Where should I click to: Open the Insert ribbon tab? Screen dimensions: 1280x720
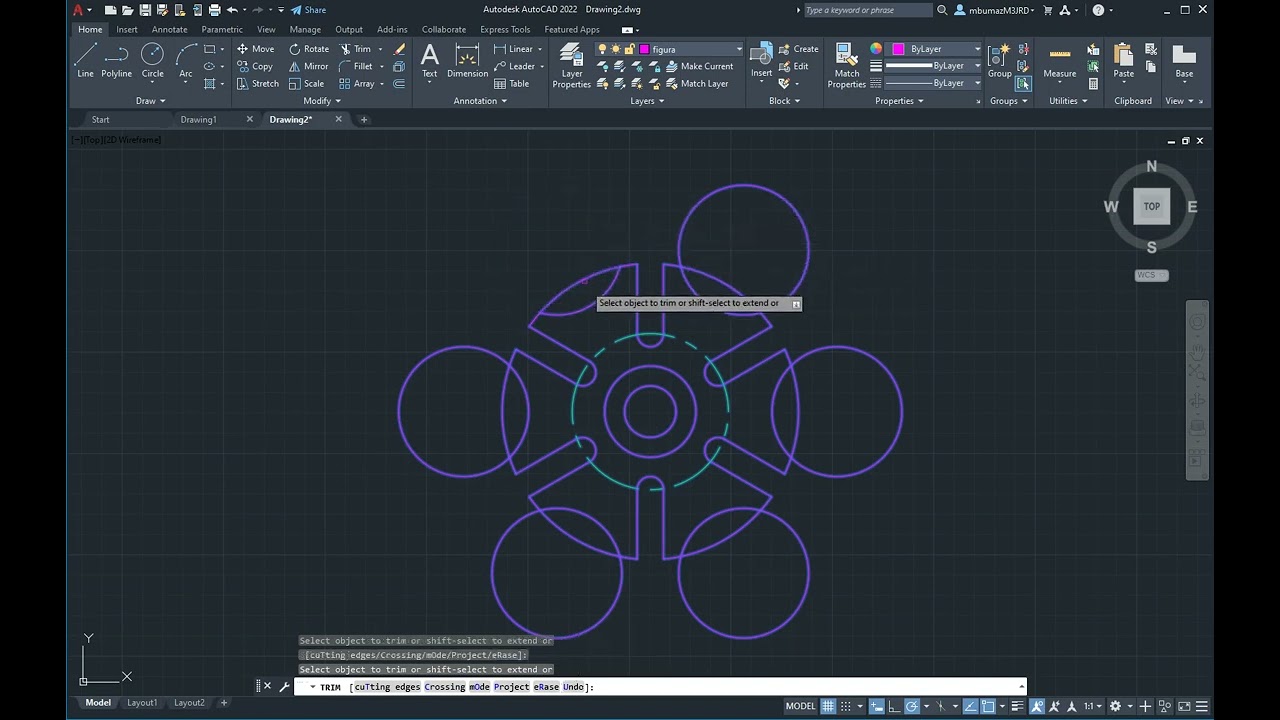127,29
